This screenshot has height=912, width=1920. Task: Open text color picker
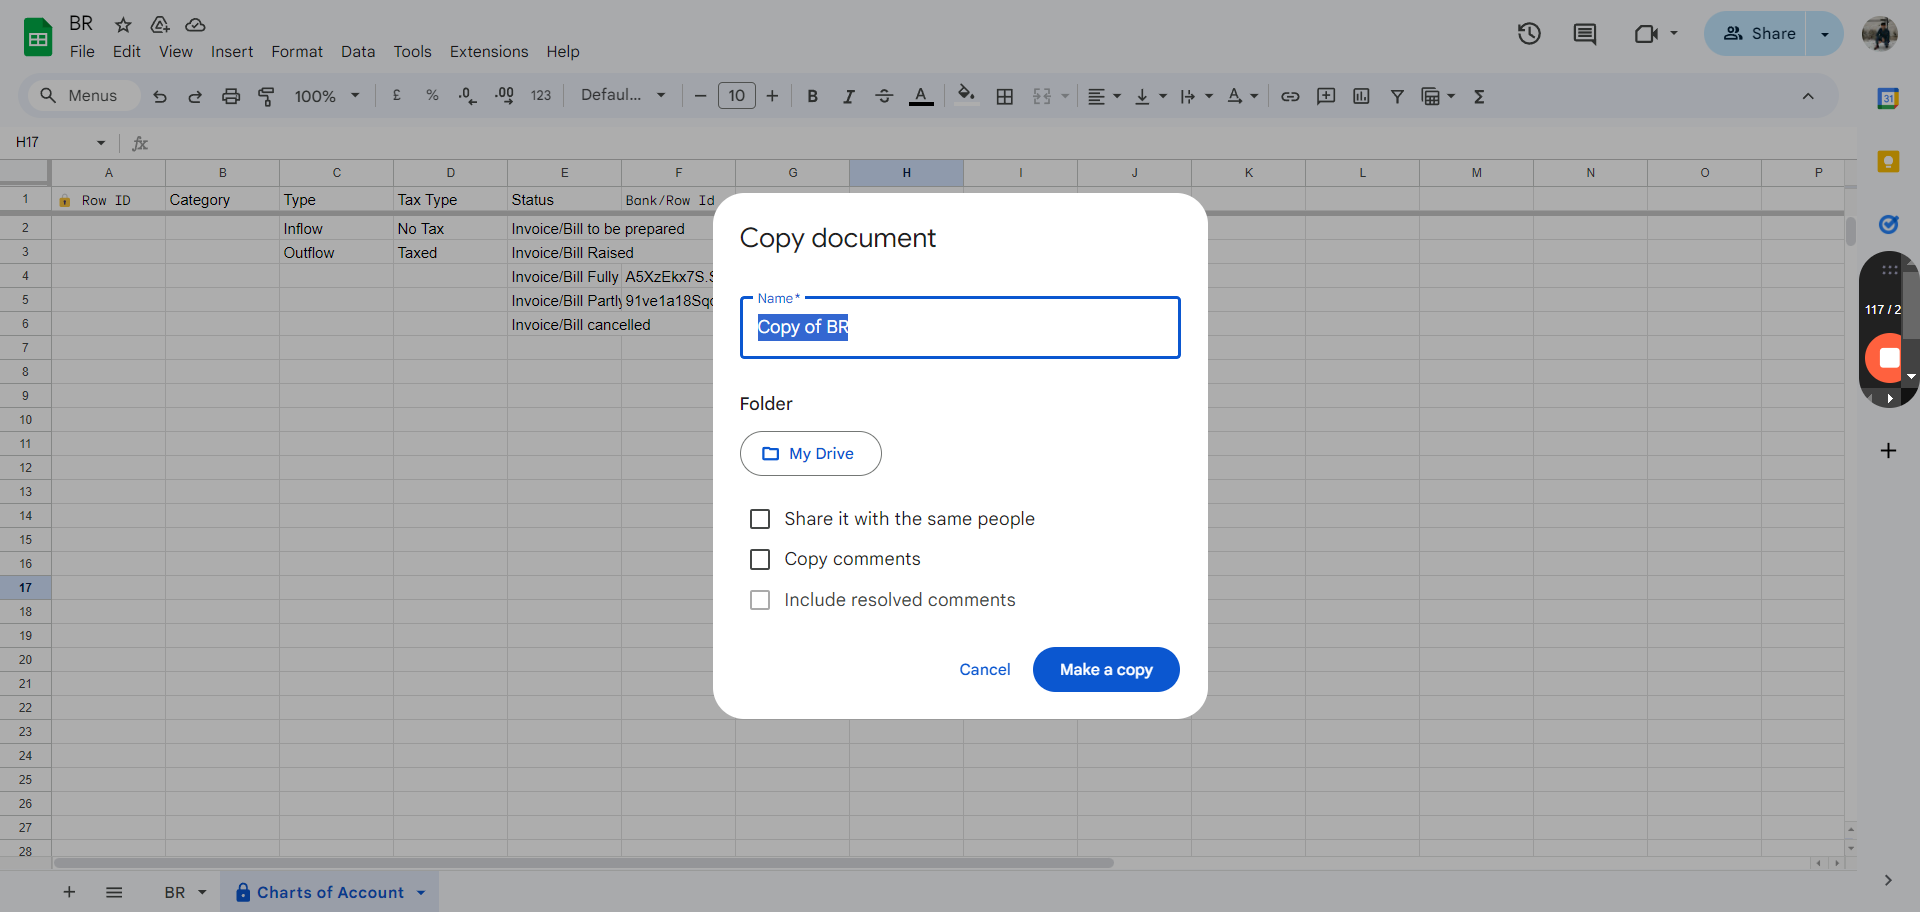pyautogui.click(x=921, y=96)
